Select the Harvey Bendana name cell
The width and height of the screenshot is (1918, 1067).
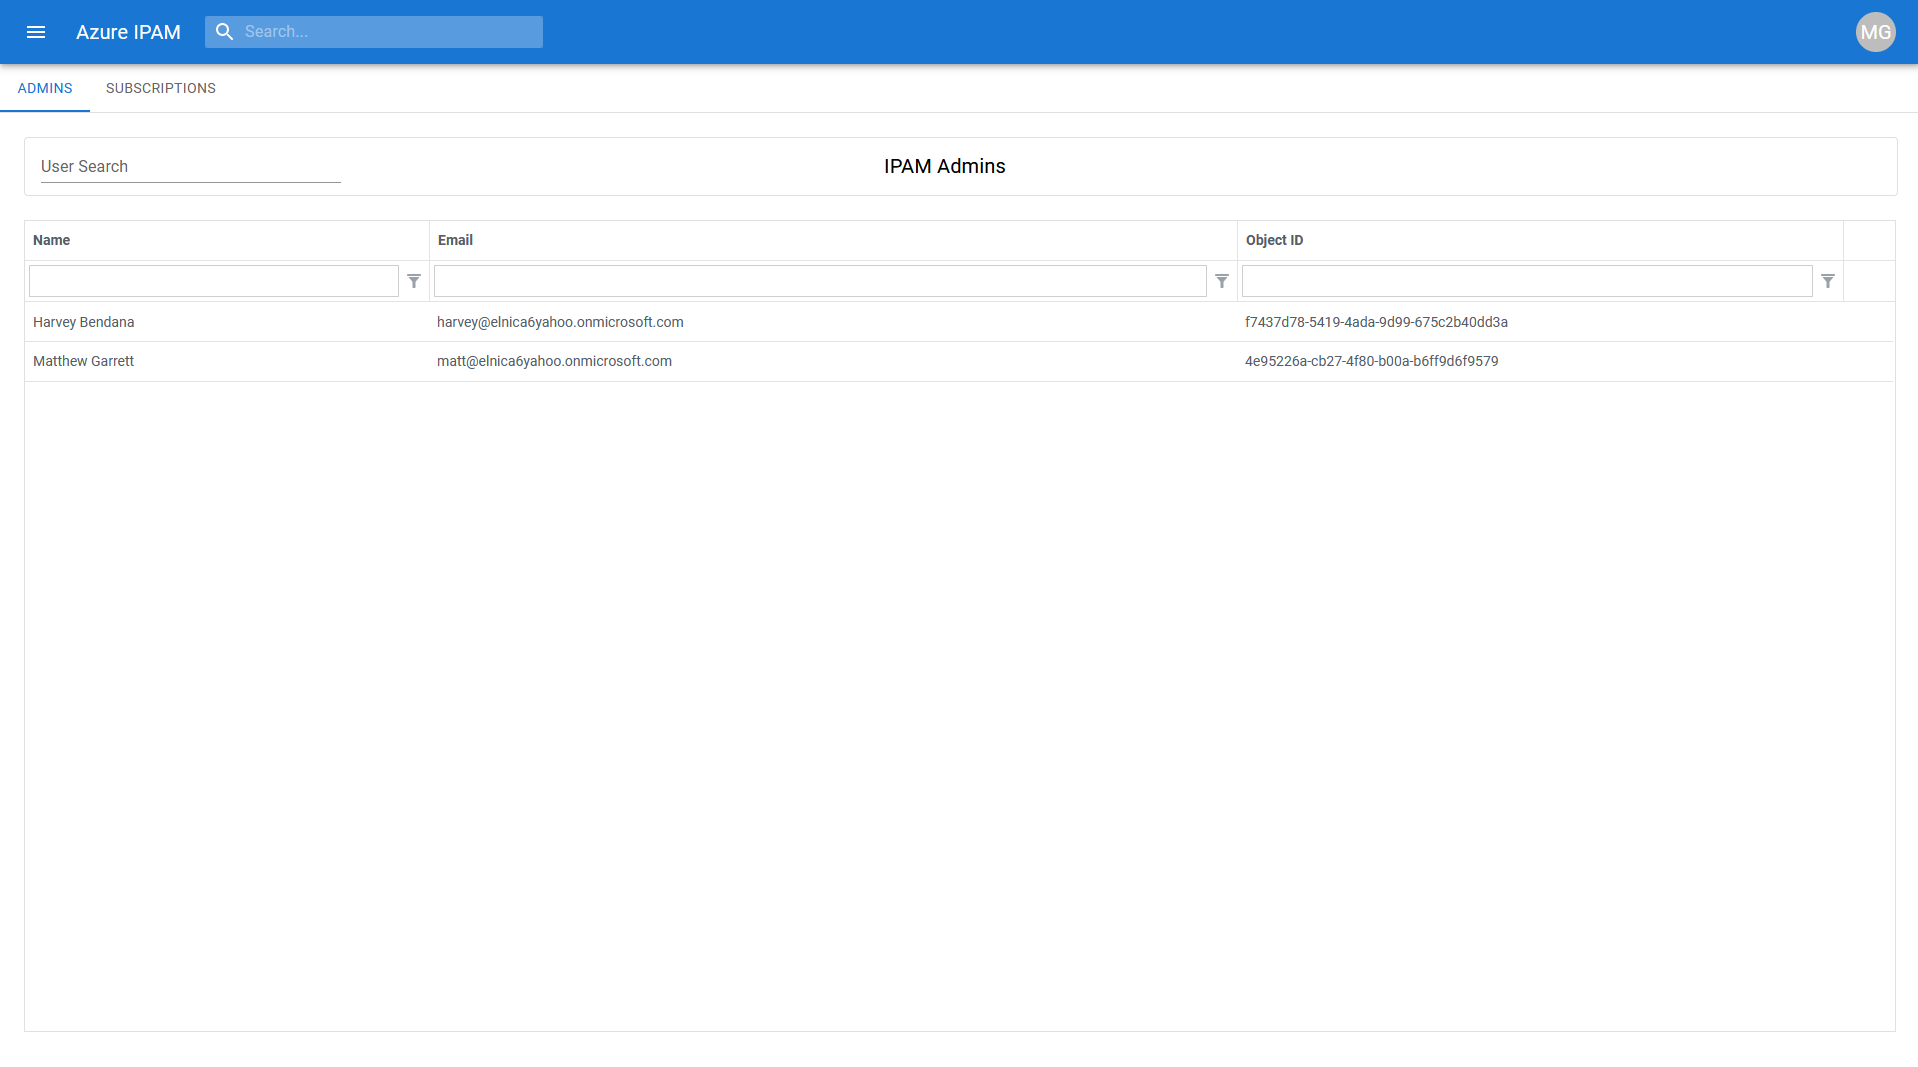(227, 322)
